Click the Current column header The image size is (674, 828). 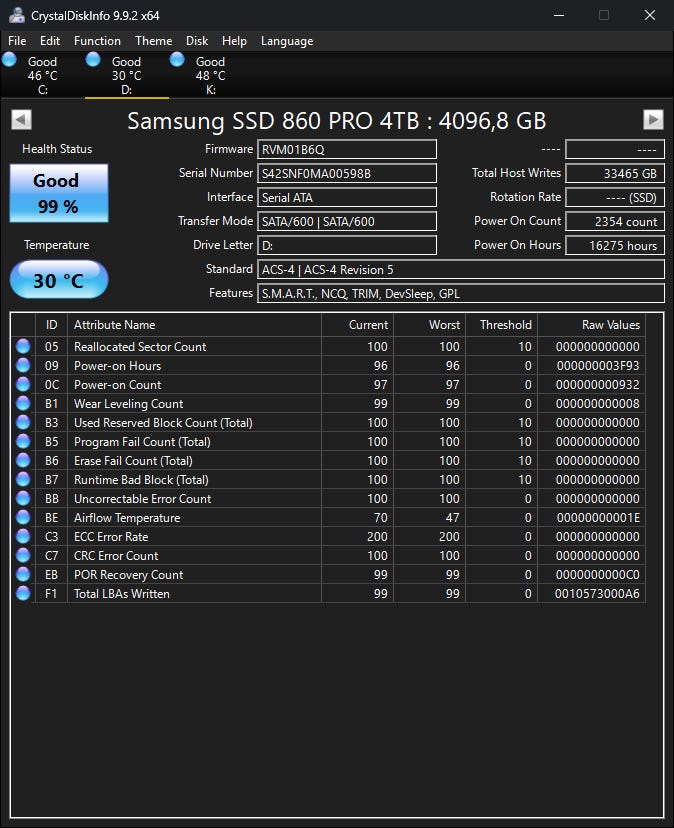tap(358, 325)
